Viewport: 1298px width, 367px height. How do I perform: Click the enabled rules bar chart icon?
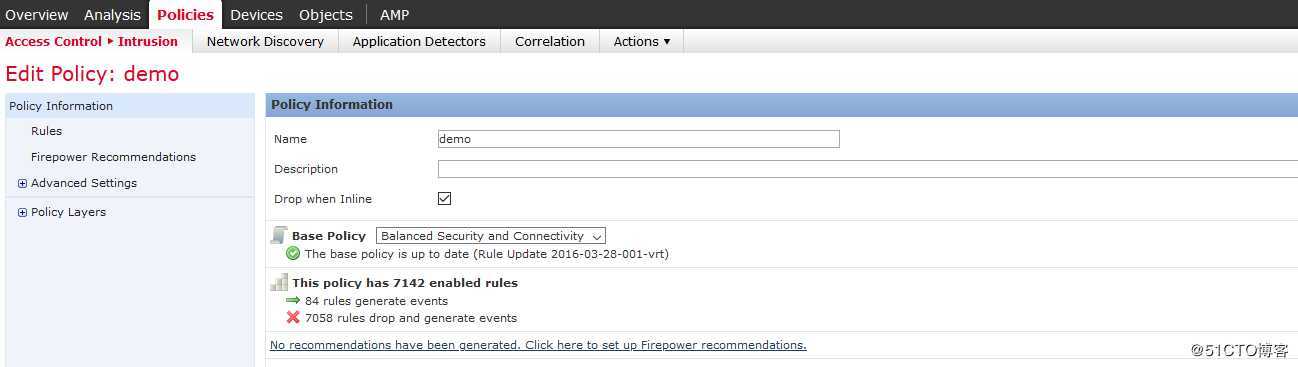click(x=279, y=283)
